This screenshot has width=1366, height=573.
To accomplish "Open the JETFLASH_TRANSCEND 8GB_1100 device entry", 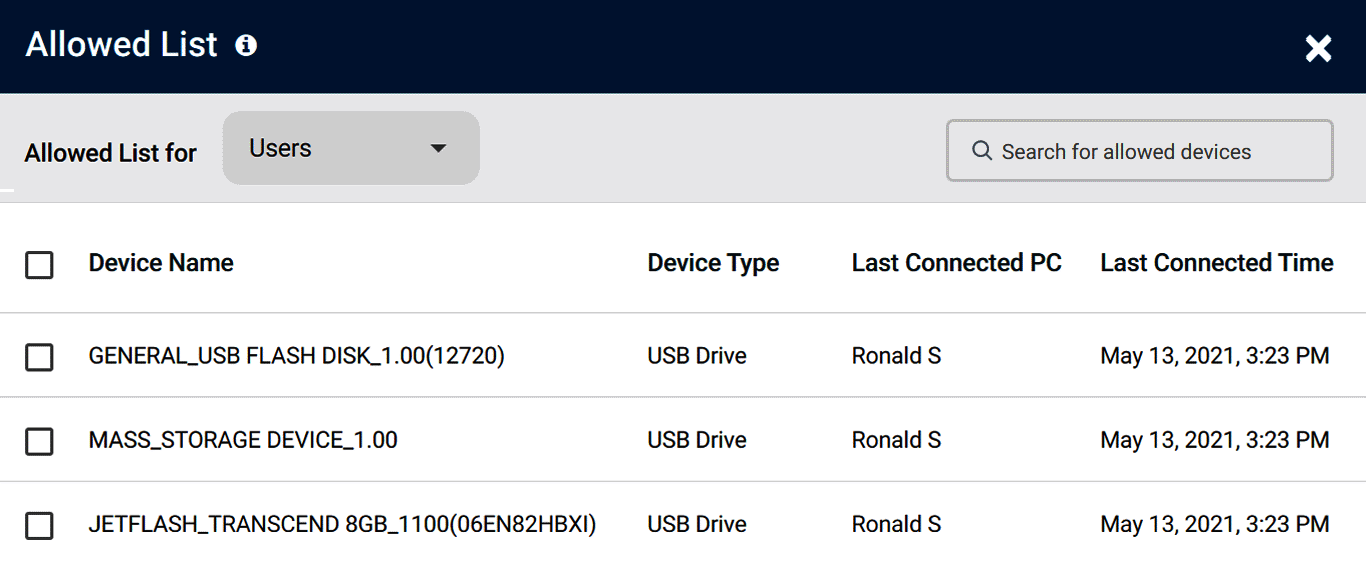I will (342, 524).
